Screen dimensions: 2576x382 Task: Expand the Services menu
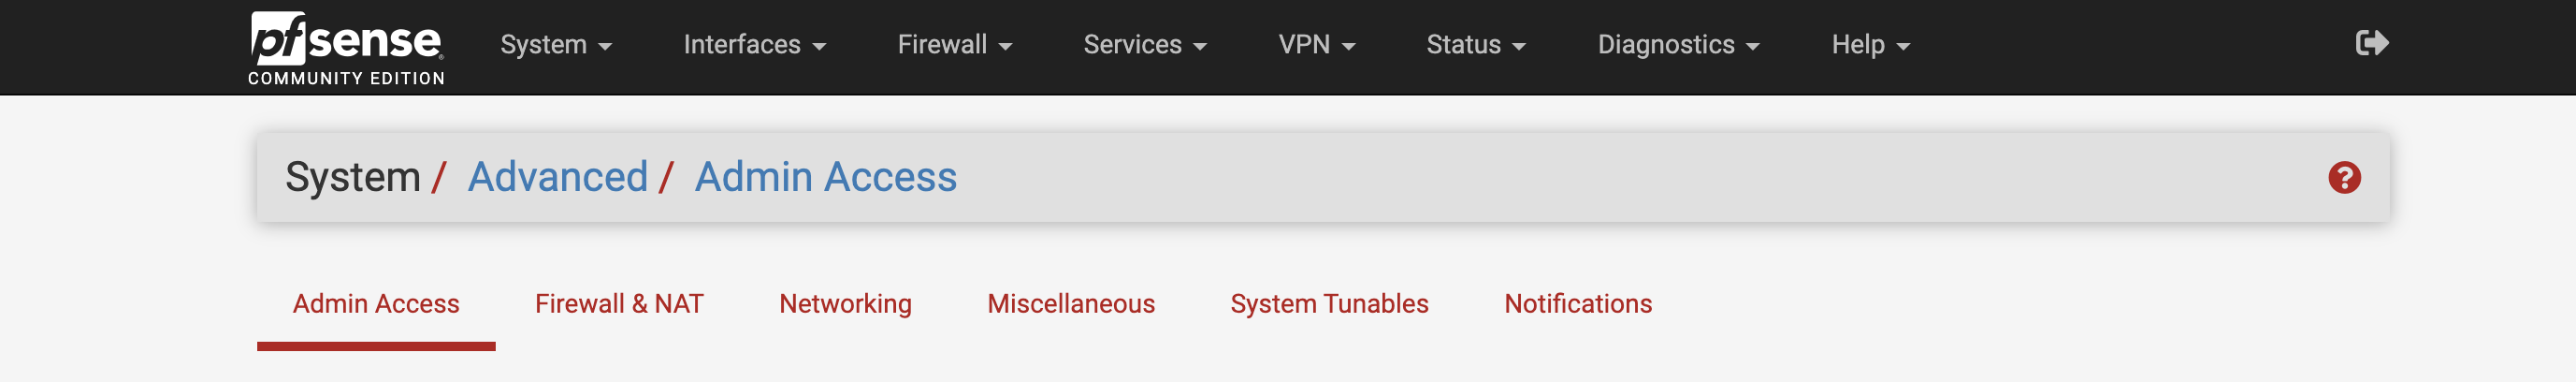(1144, 45)
